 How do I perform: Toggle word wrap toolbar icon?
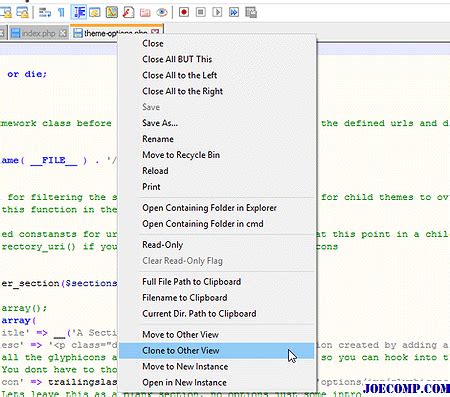click(45, 12)
